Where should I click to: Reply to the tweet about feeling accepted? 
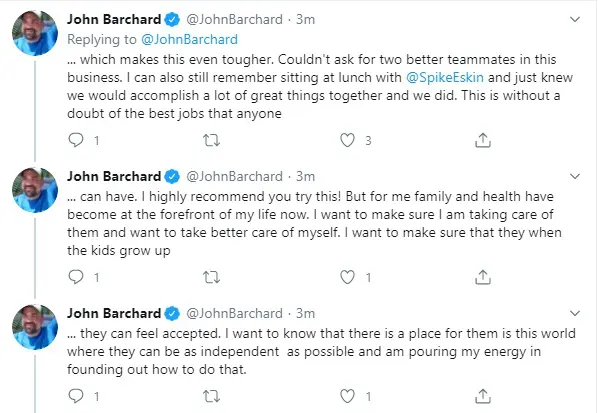coord(76,396)
